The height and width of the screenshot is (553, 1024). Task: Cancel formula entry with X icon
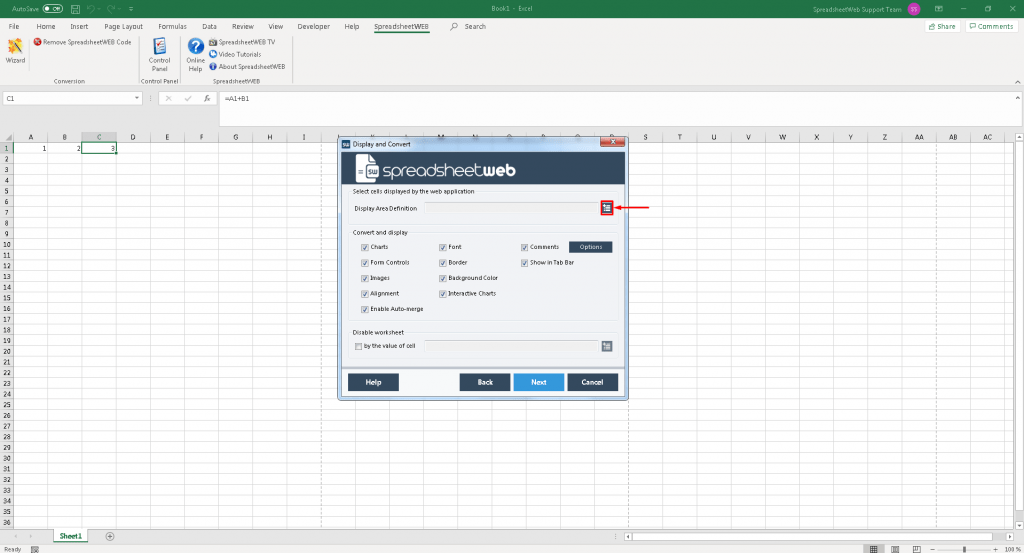tap(168, 99)
